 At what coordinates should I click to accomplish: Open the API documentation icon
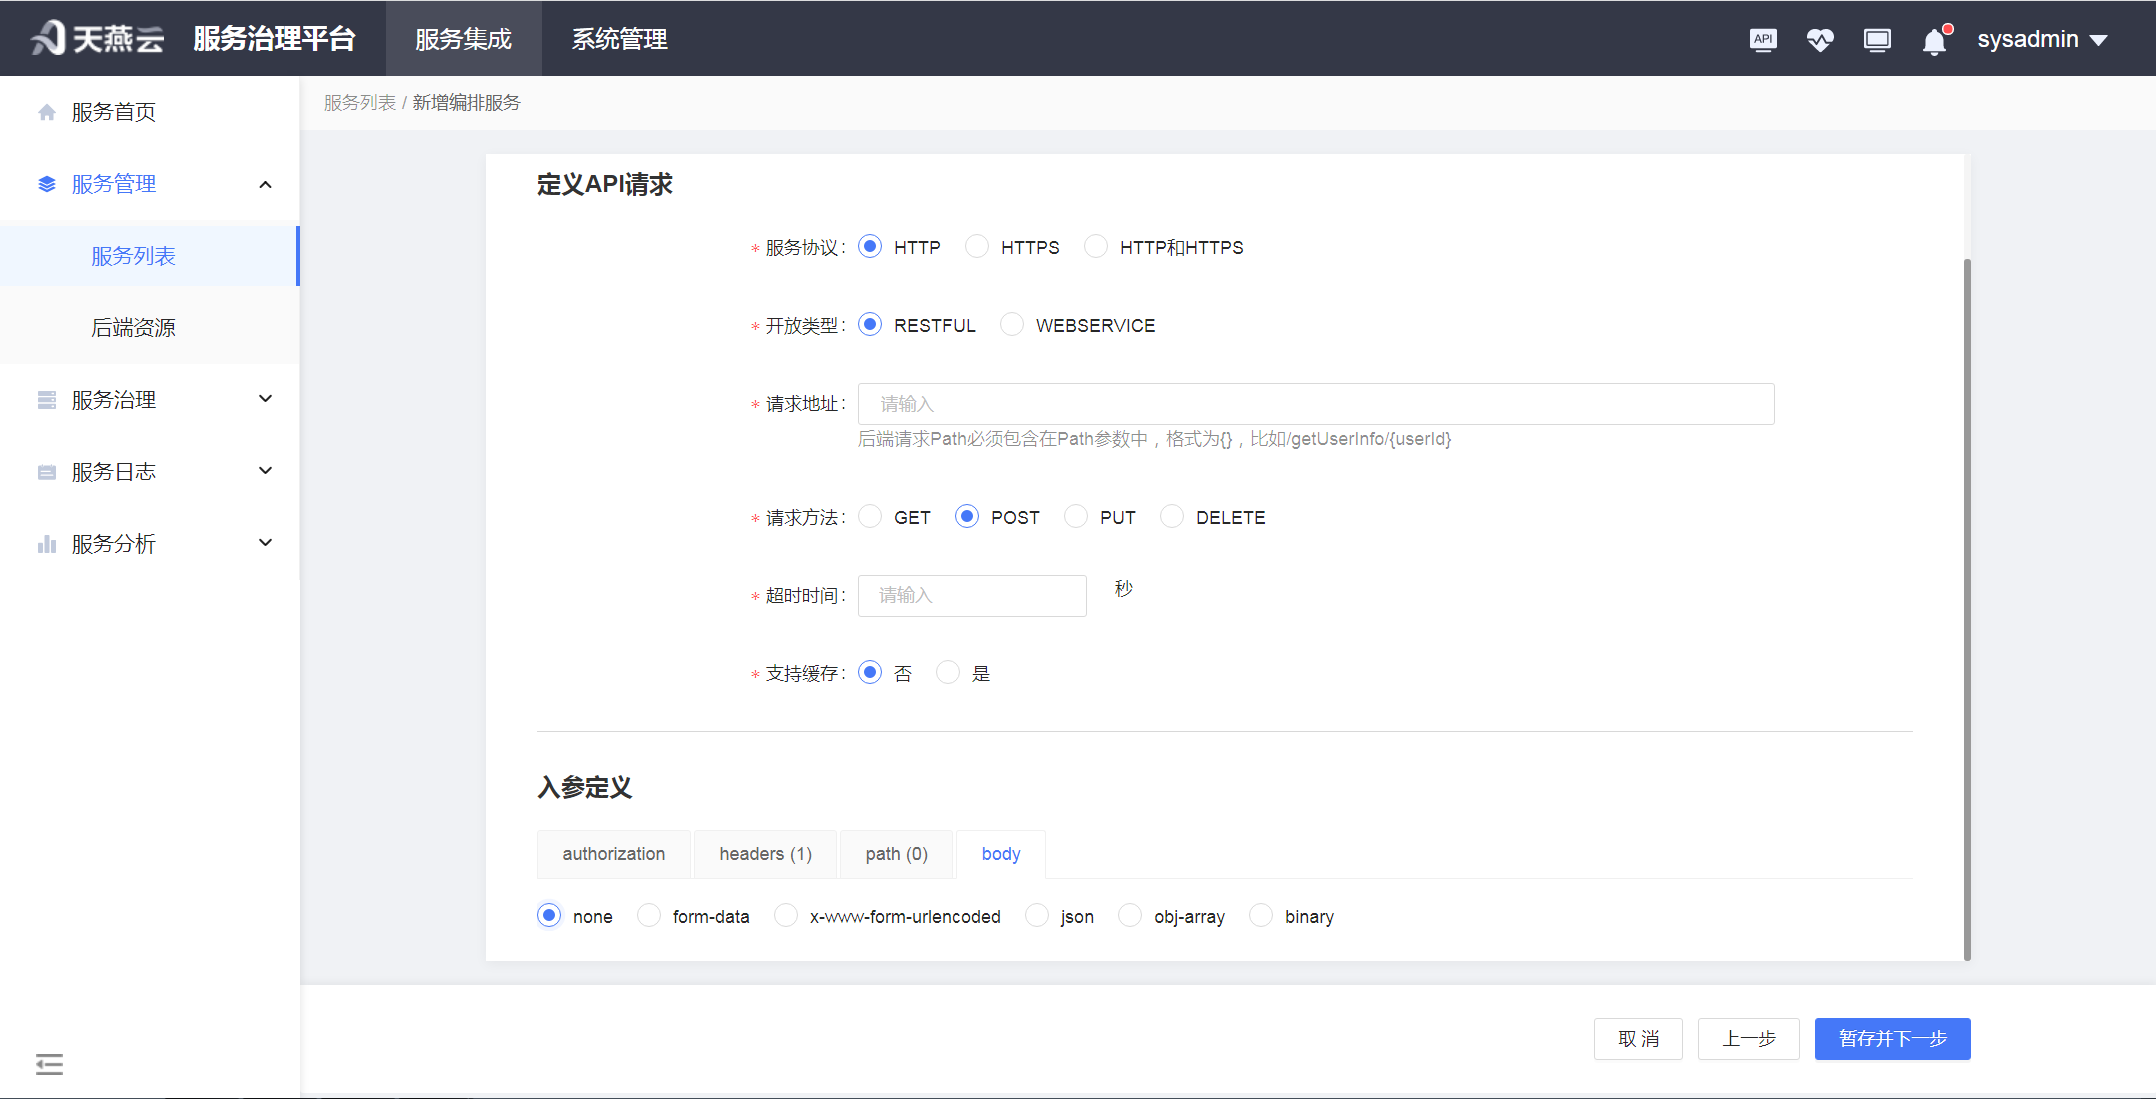pos(1762,39)
